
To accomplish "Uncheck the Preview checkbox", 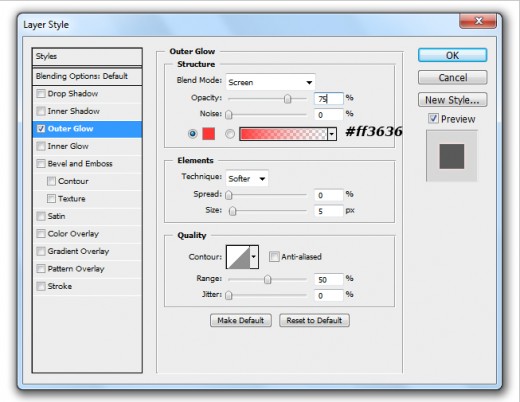I will click(433, 119).
